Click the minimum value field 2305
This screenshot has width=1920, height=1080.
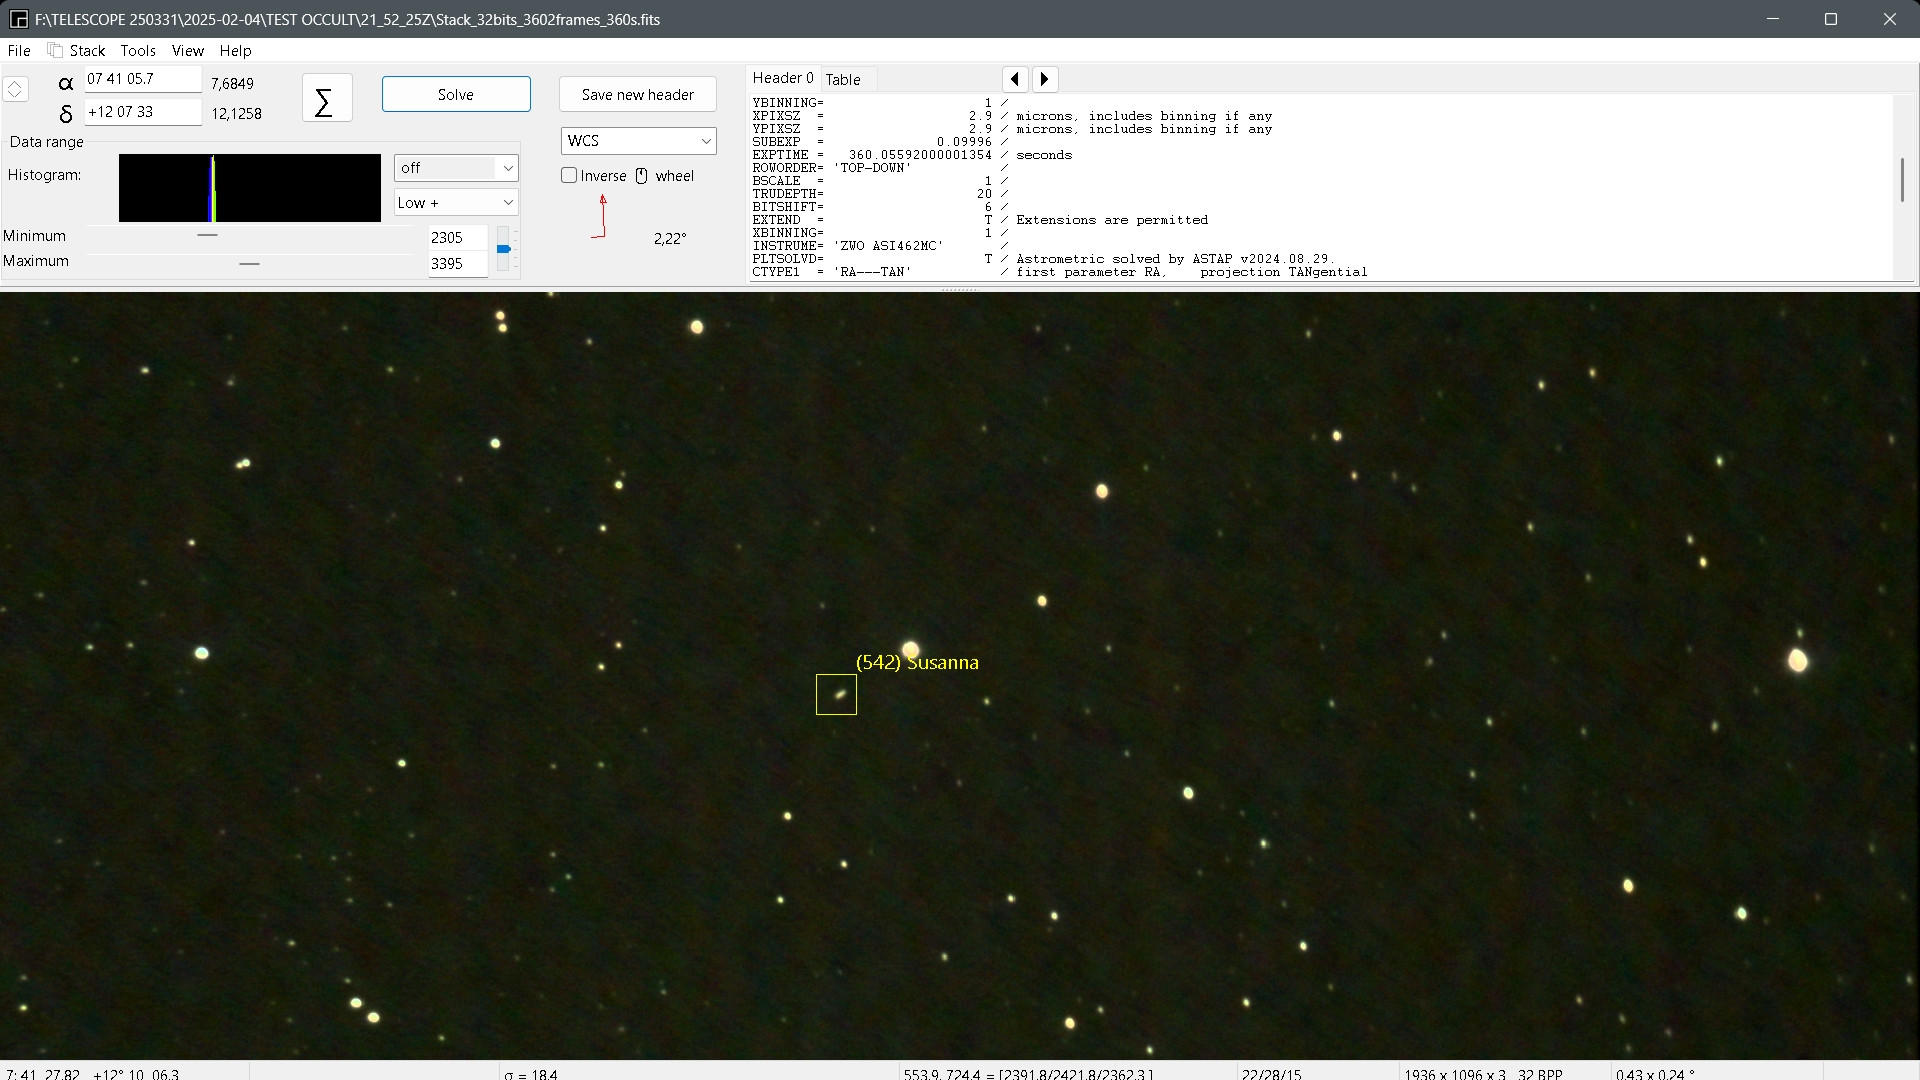click(x=458, y=238)
